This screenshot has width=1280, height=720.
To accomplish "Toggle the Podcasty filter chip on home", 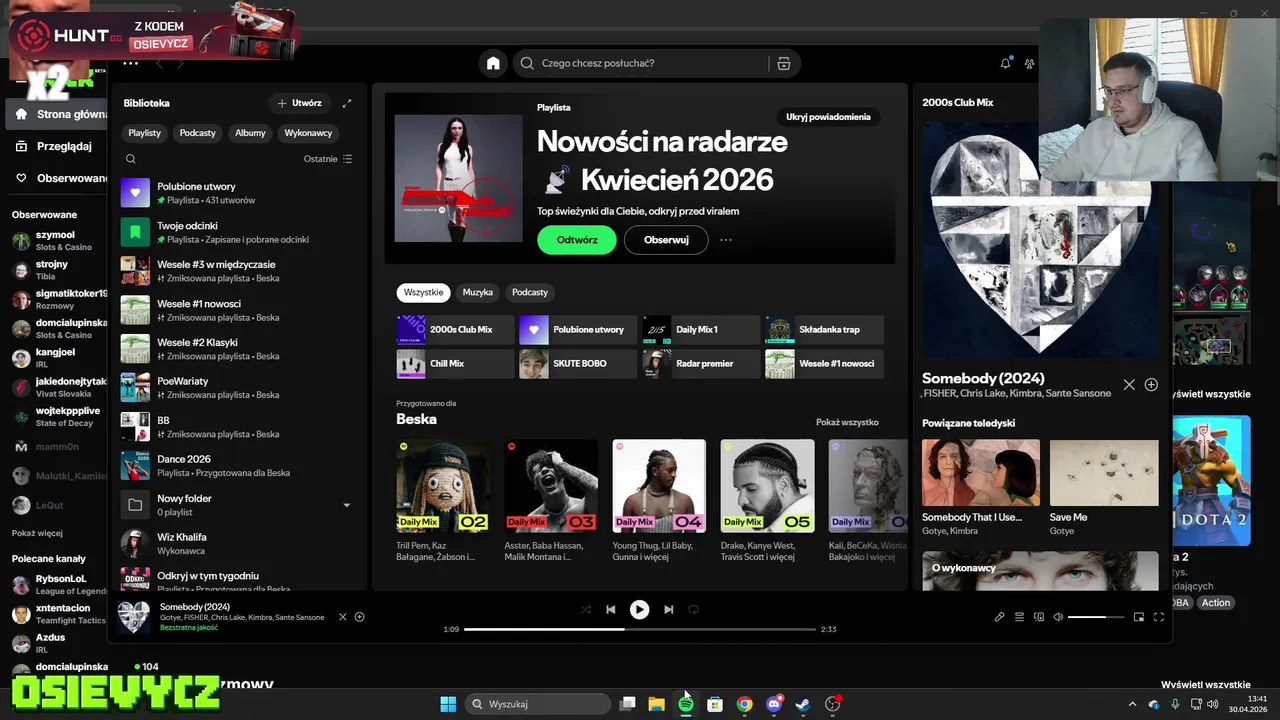I will 530,292.
